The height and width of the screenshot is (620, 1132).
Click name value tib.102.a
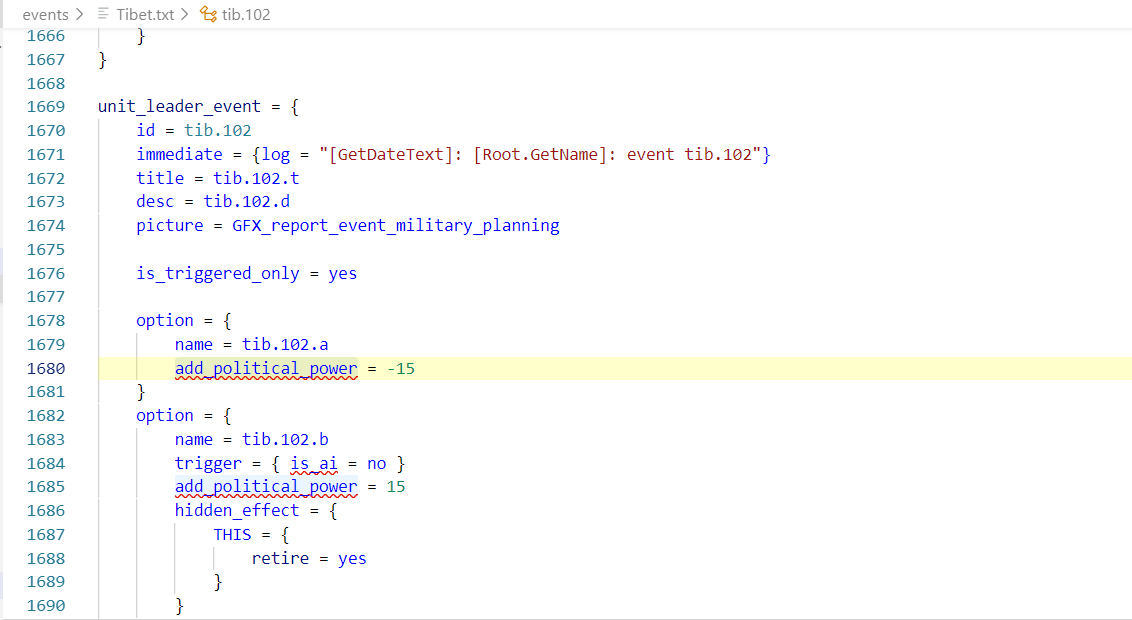pos(285,344)
